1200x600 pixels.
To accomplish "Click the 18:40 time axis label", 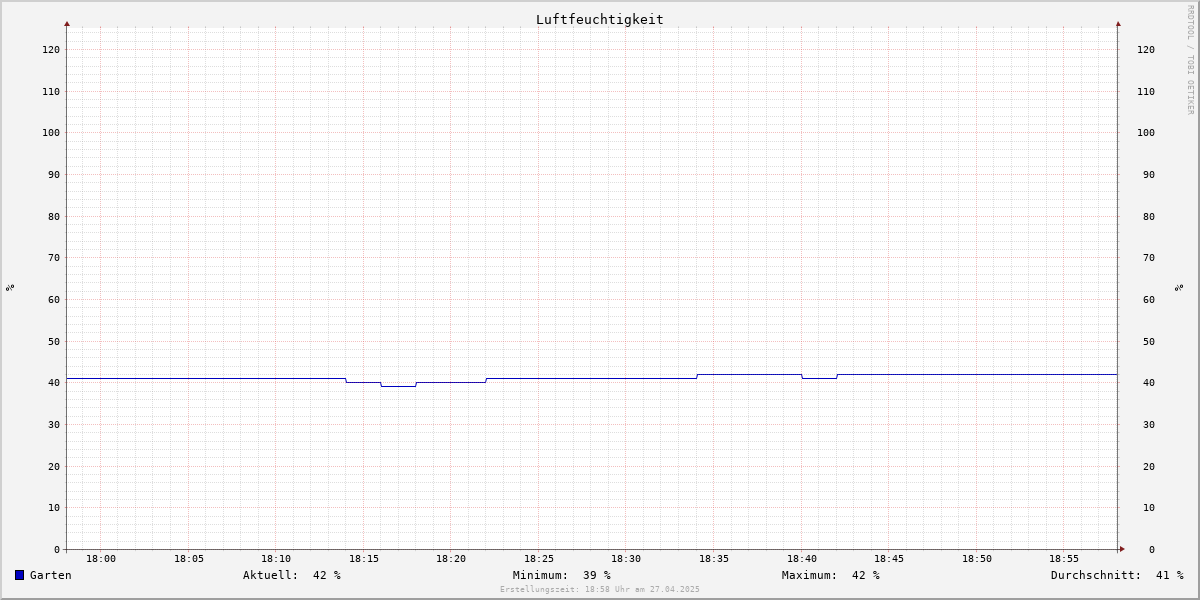I will pos(802,559).
